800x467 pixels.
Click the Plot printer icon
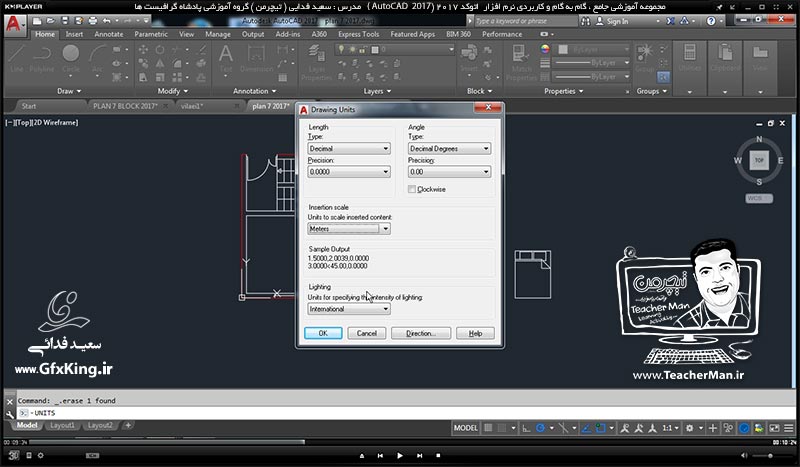pyautogui.click(x=93, y=21)
